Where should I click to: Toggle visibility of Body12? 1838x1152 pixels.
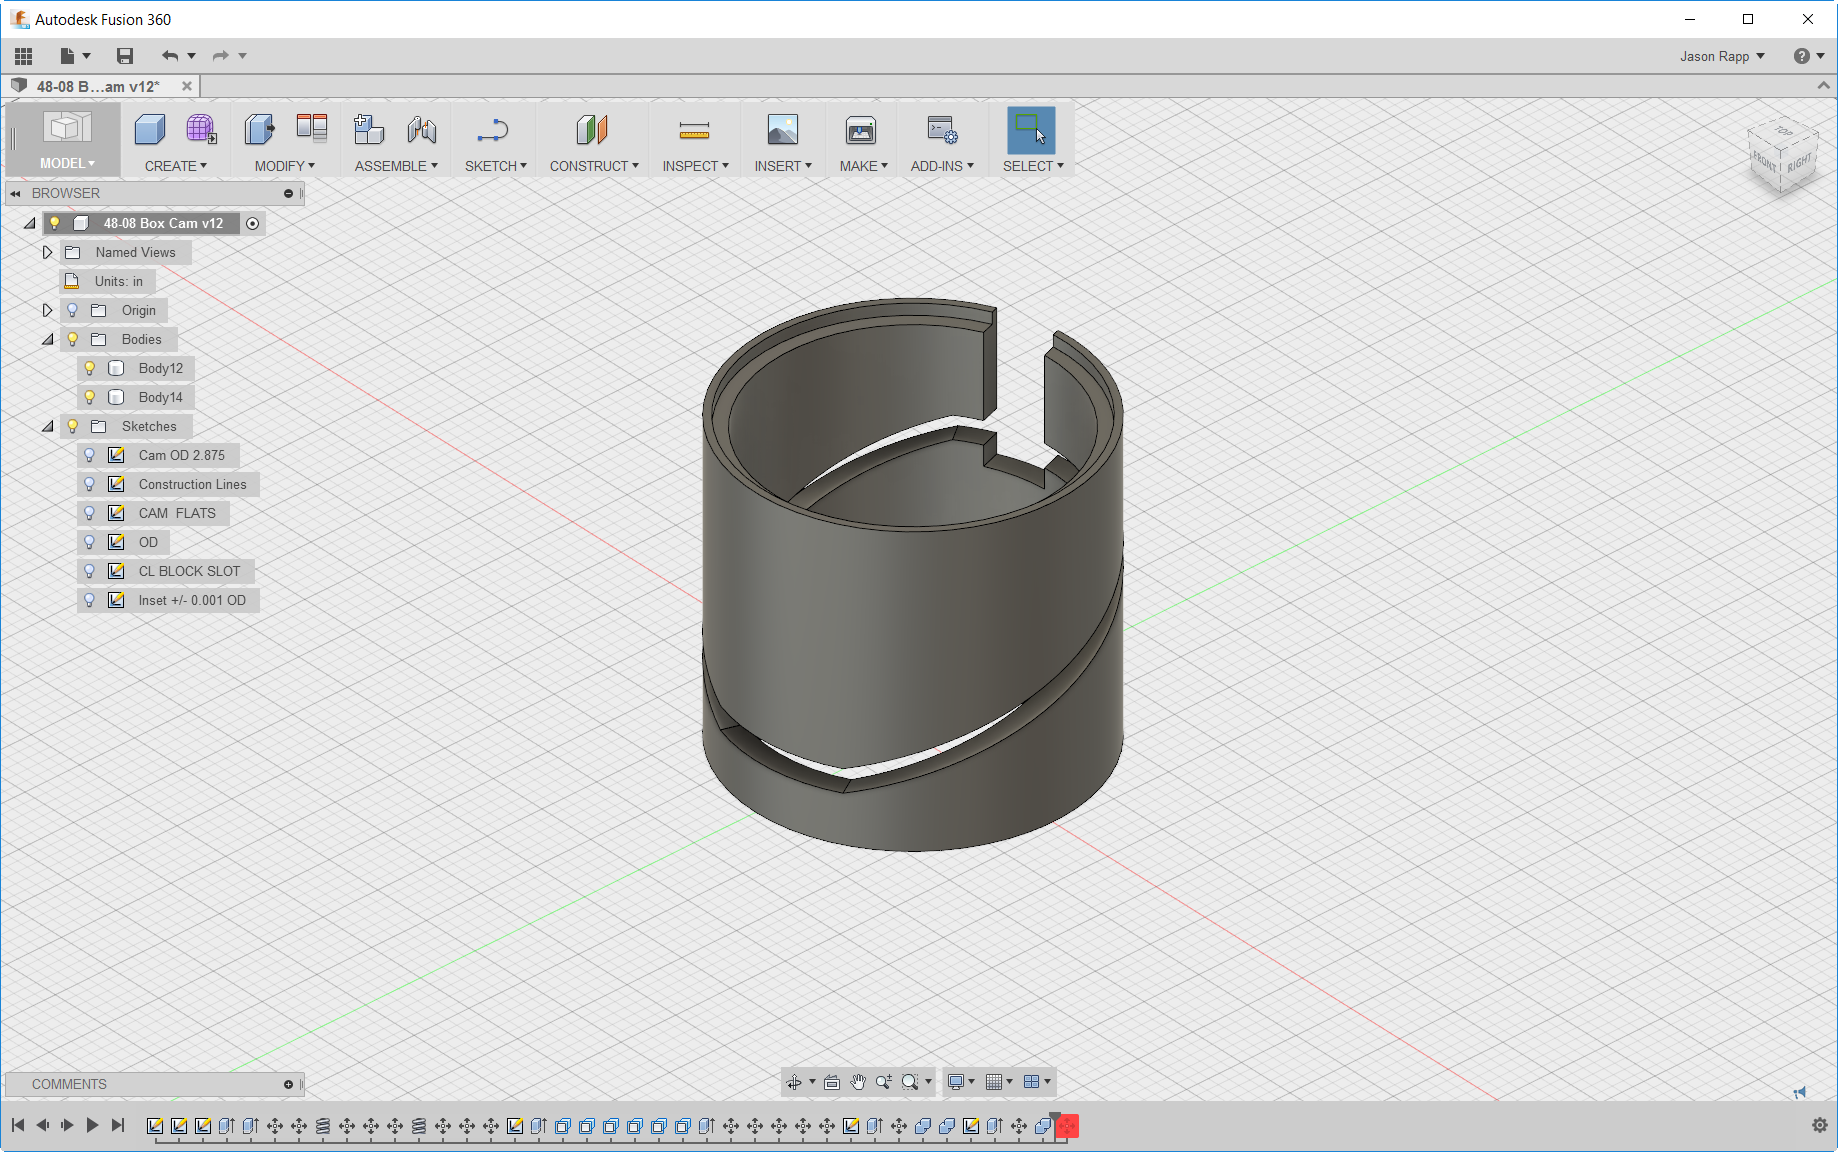(91, 368)
